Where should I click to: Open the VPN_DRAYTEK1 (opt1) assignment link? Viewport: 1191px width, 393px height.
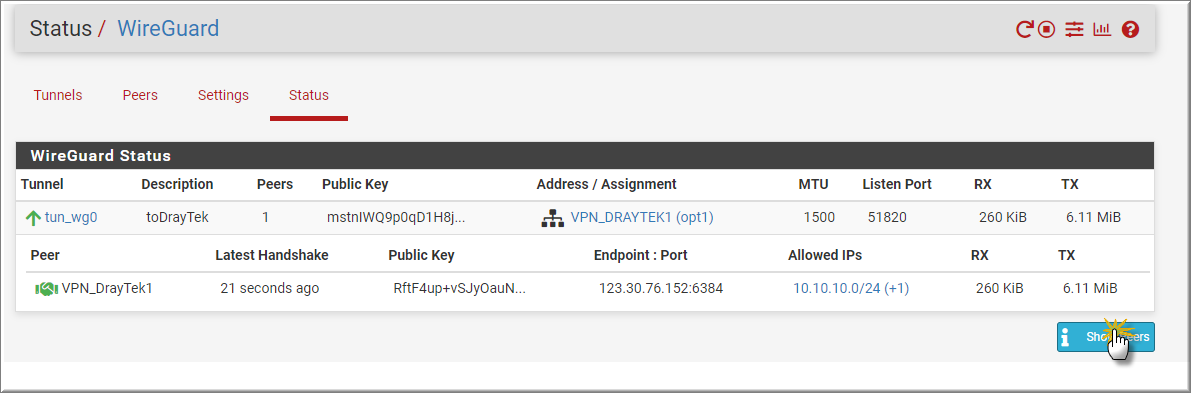(x=642, y=217)
